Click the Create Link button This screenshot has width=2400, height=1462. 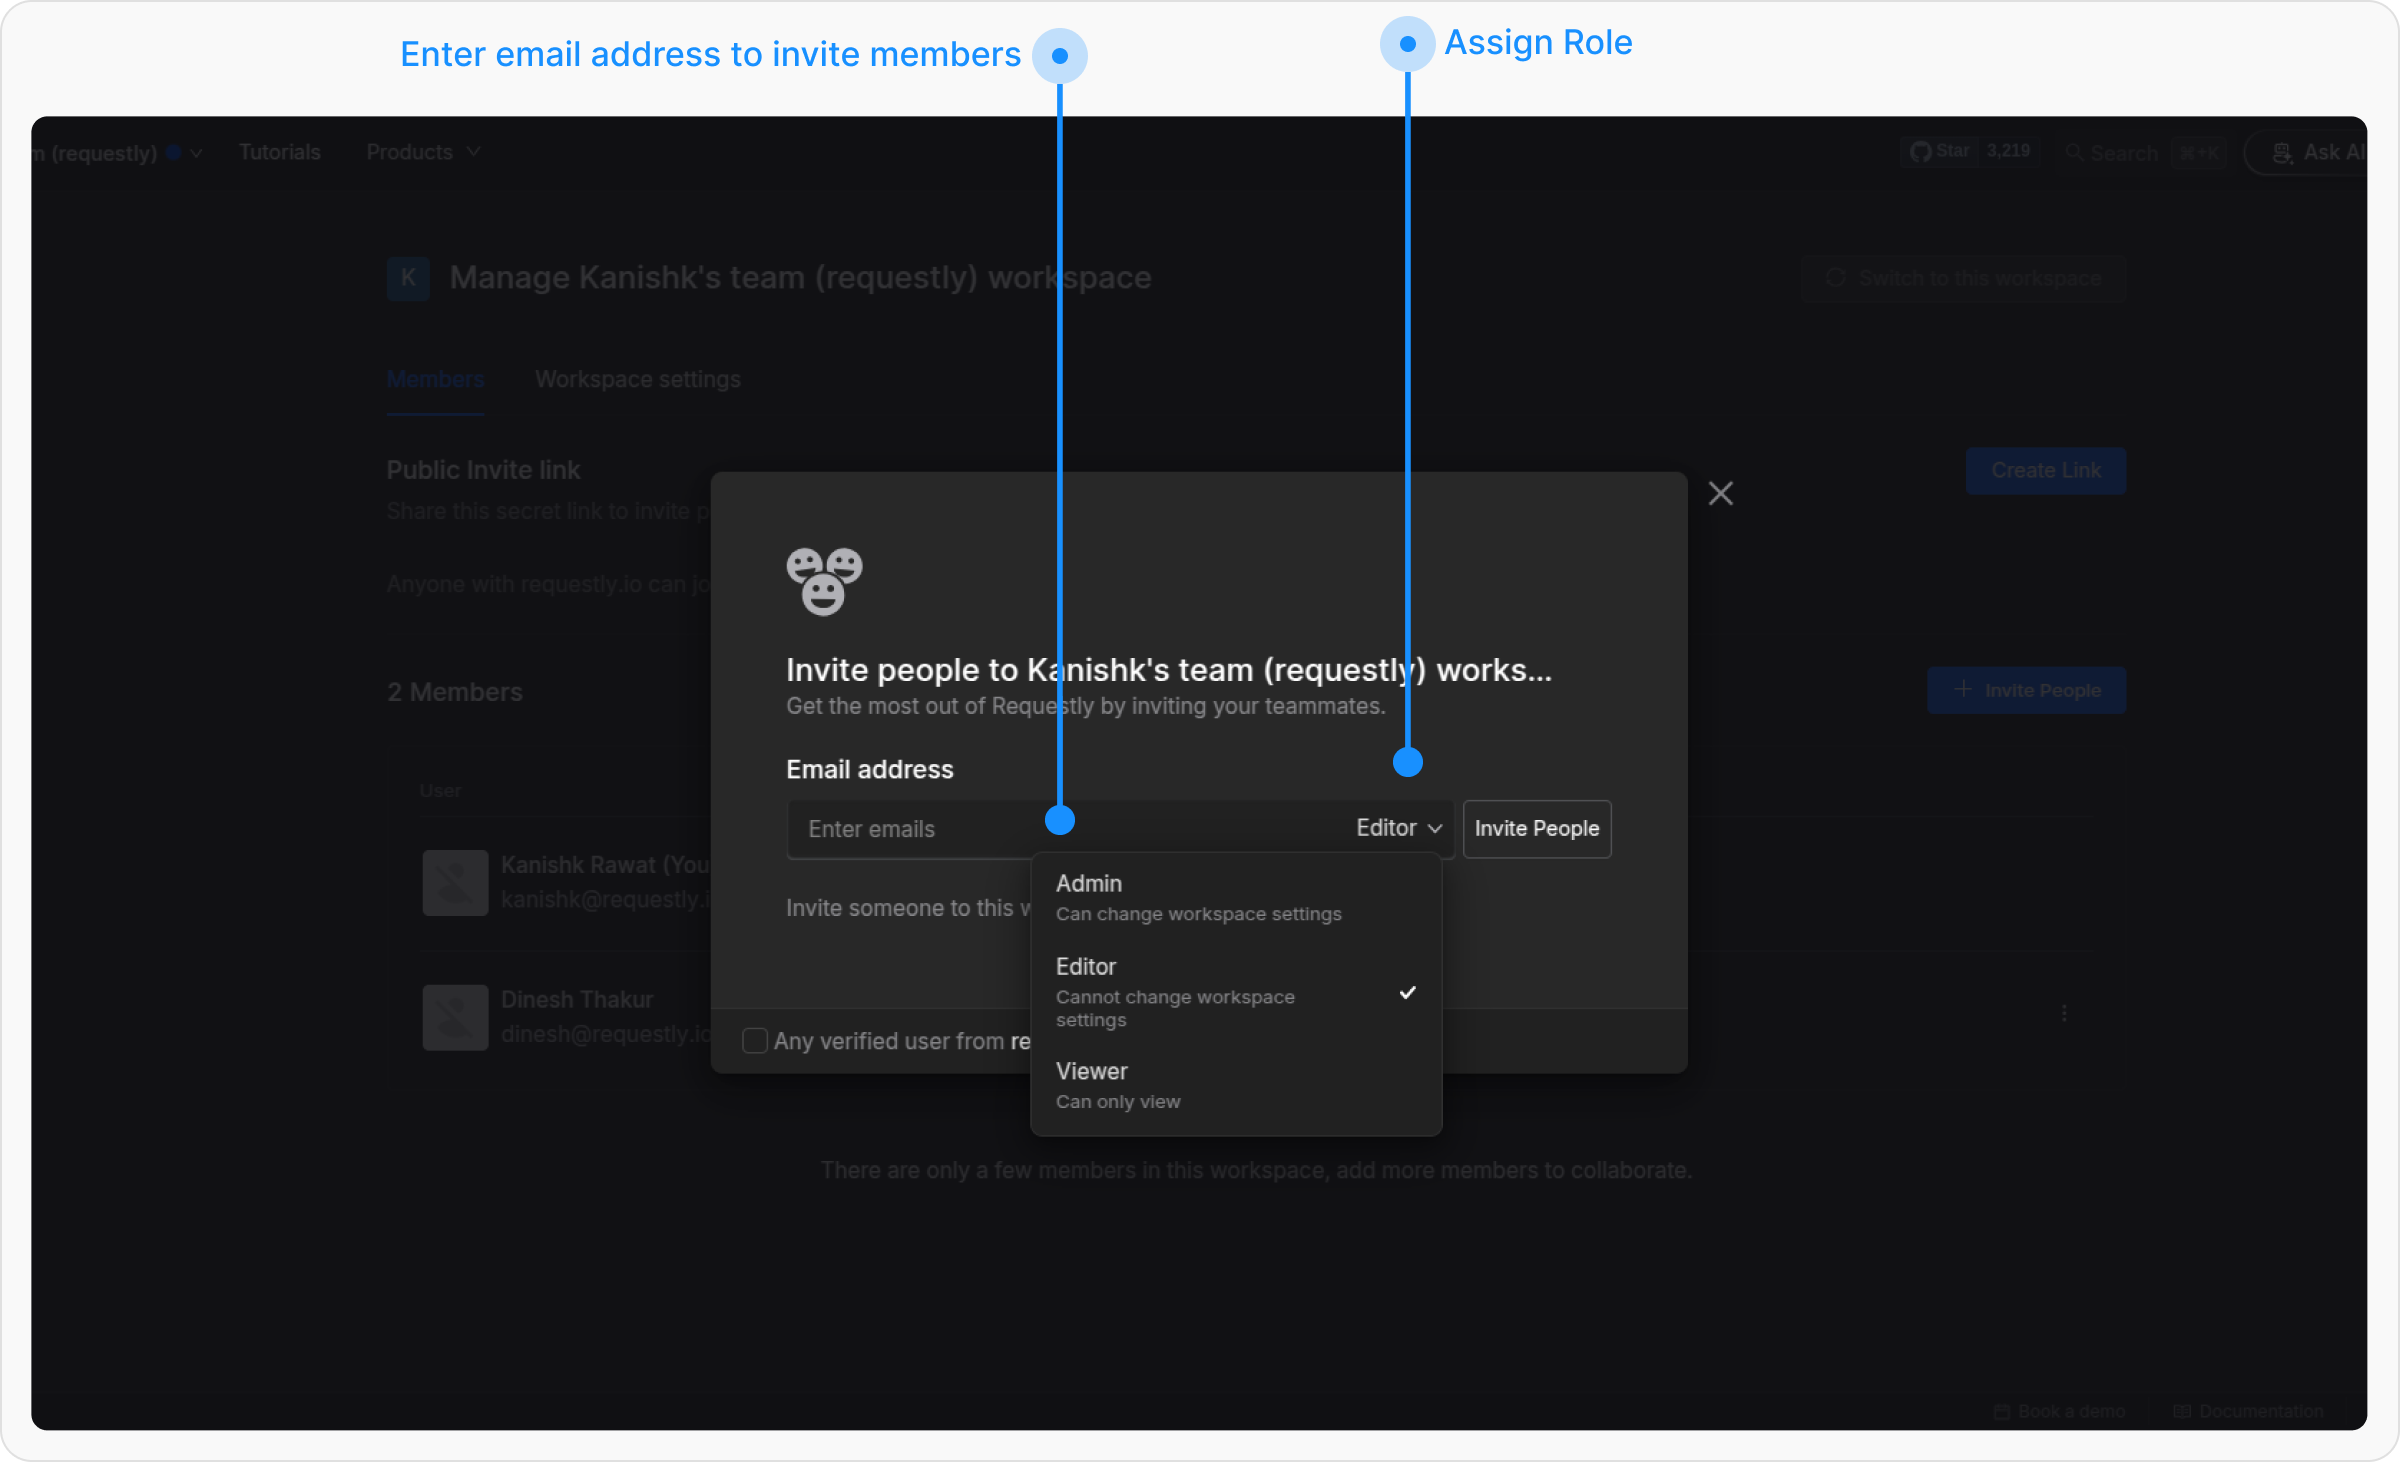coord(2045,471)
